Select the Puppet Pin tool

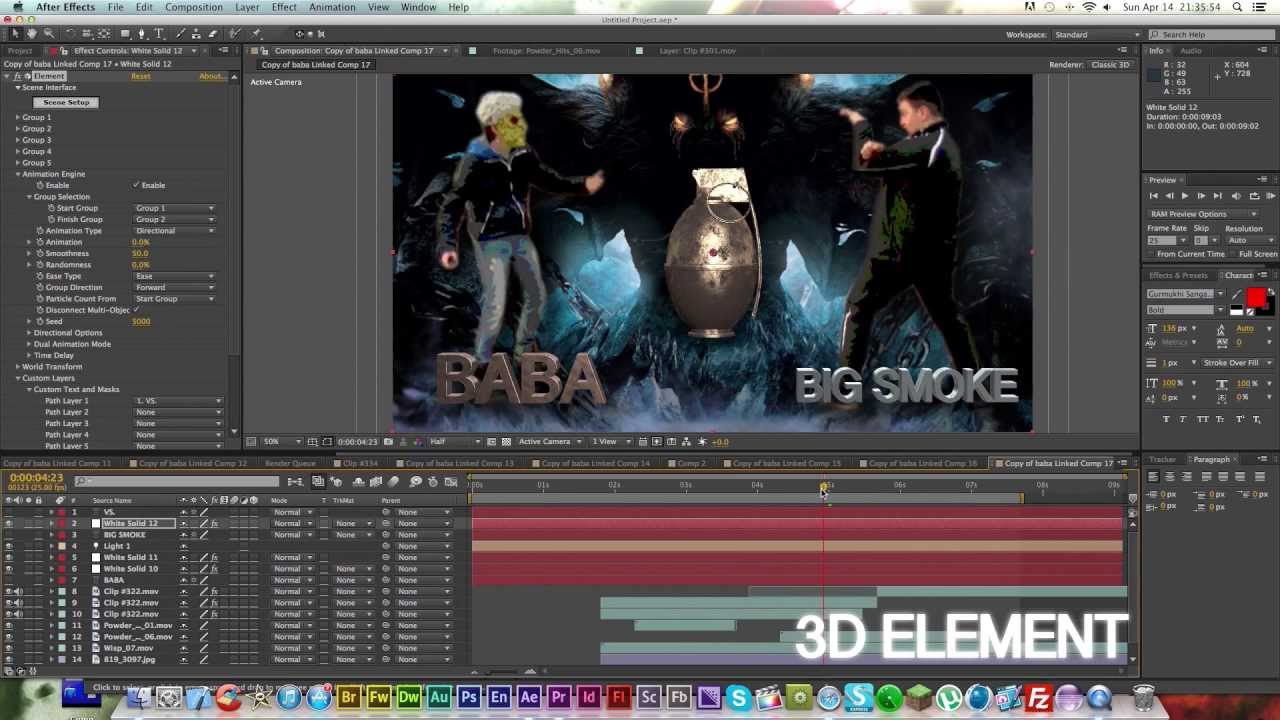(x=256, y=34)
